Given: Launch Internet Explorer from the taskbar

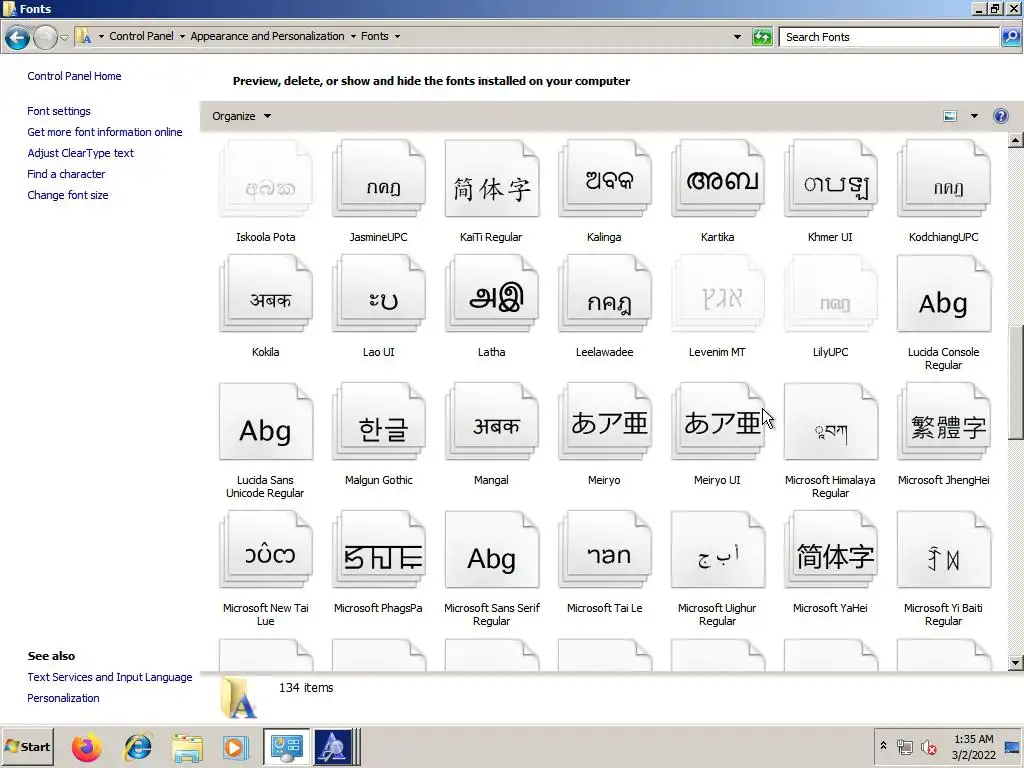Looking at the screenshot, I should (138, 747).
